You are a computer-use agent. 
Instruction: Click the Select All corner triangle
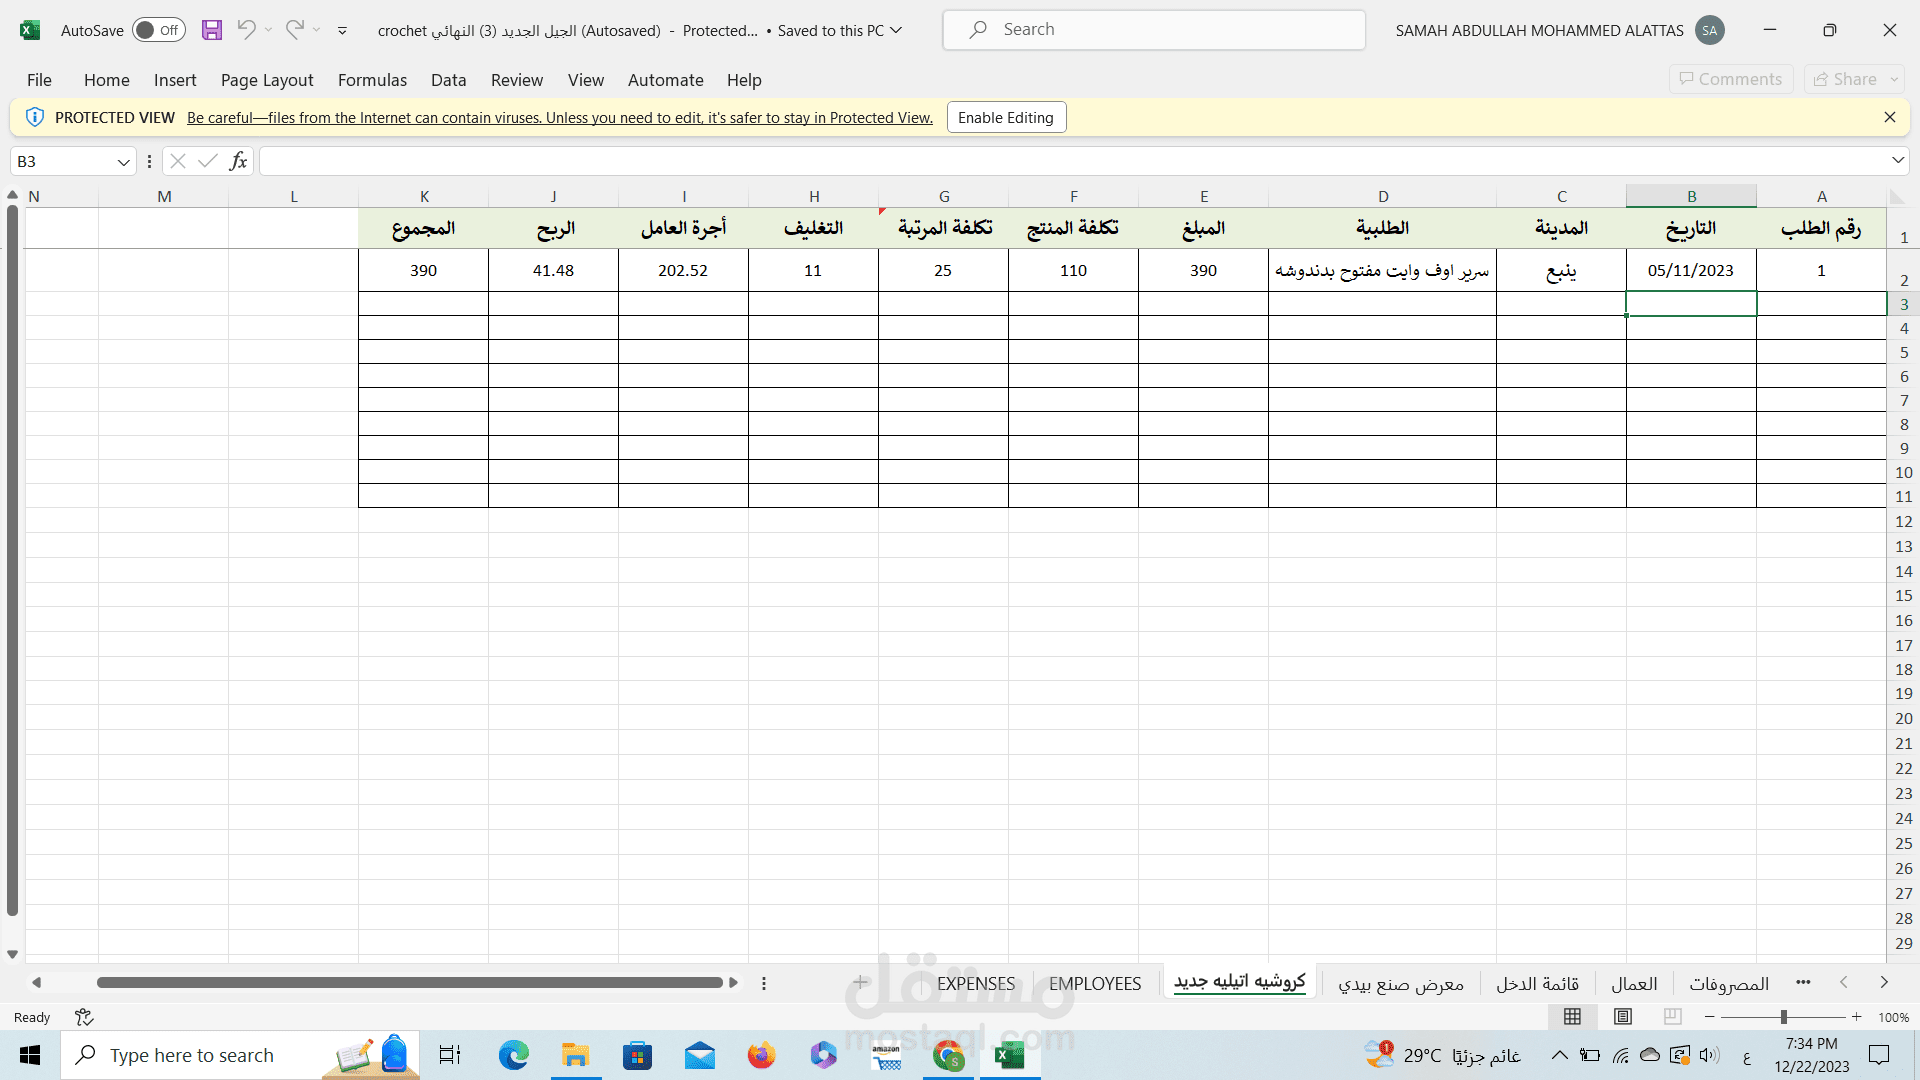(x=1898, y=196)
